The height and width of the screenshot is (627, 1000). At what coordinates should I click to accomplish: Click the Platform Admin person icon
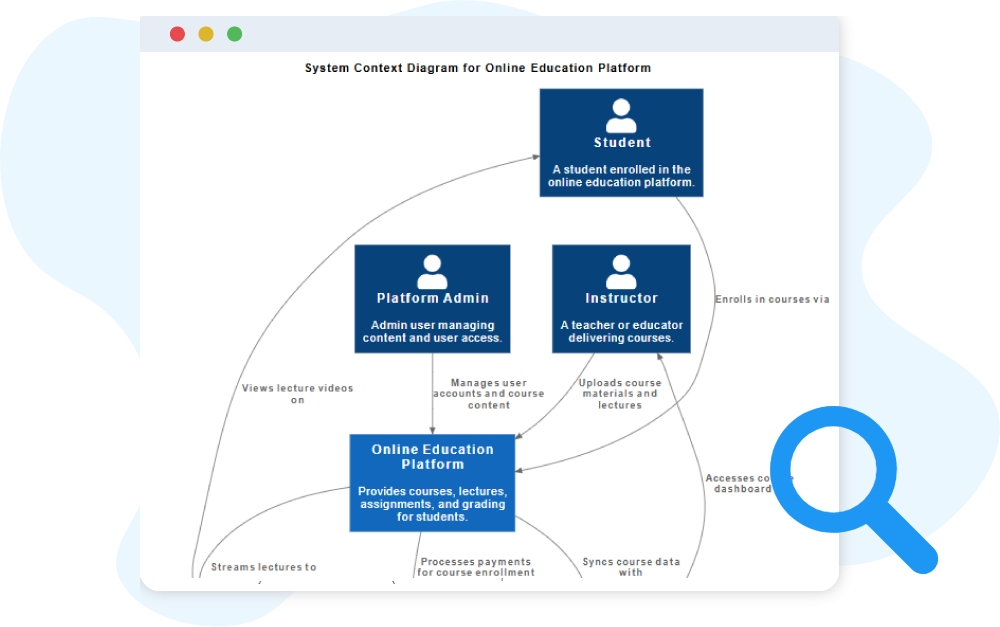pos(432,272)
